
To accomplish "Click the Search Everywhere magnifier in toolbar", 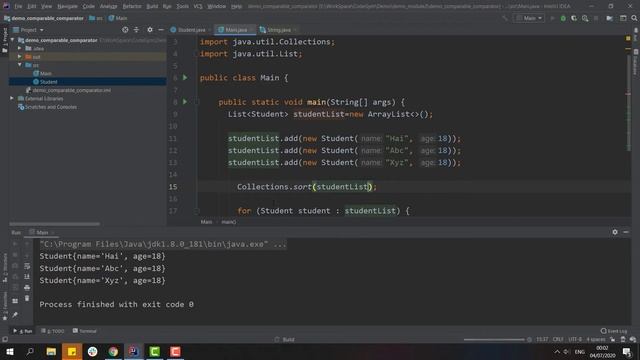I will pos(634,18).
